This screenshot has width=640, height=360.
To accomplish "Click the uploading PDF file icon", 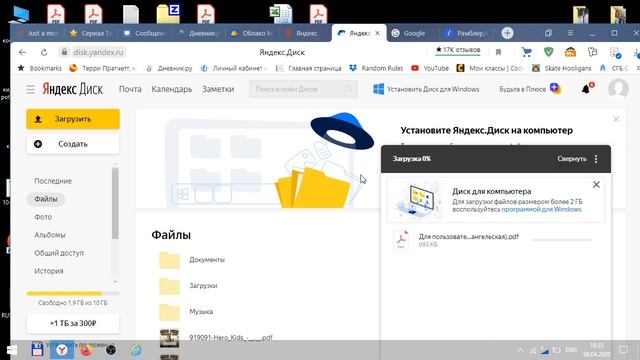I will pos(401,239).
